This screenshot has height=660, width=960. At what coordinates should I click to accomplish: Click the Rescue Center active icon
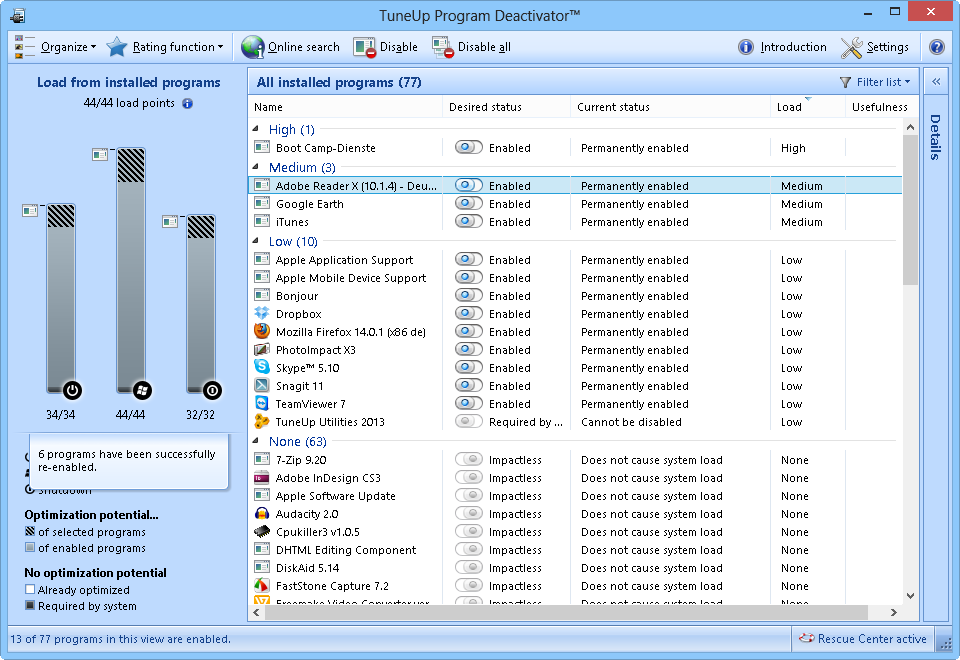(806, 639)
